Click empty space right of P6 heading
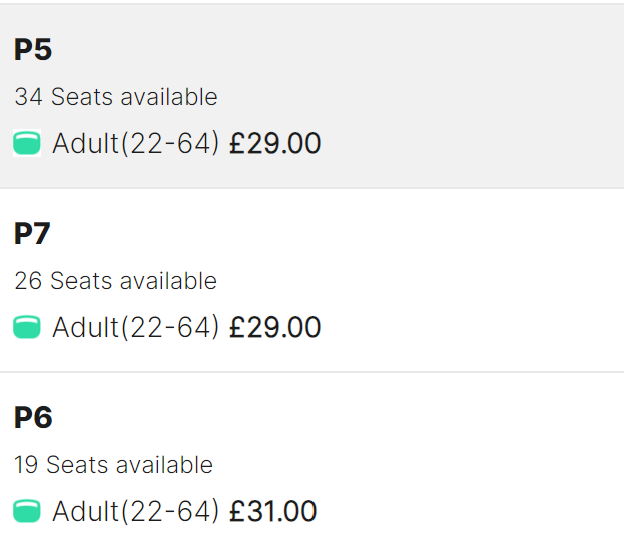624x550 pixels. point(338,417)
